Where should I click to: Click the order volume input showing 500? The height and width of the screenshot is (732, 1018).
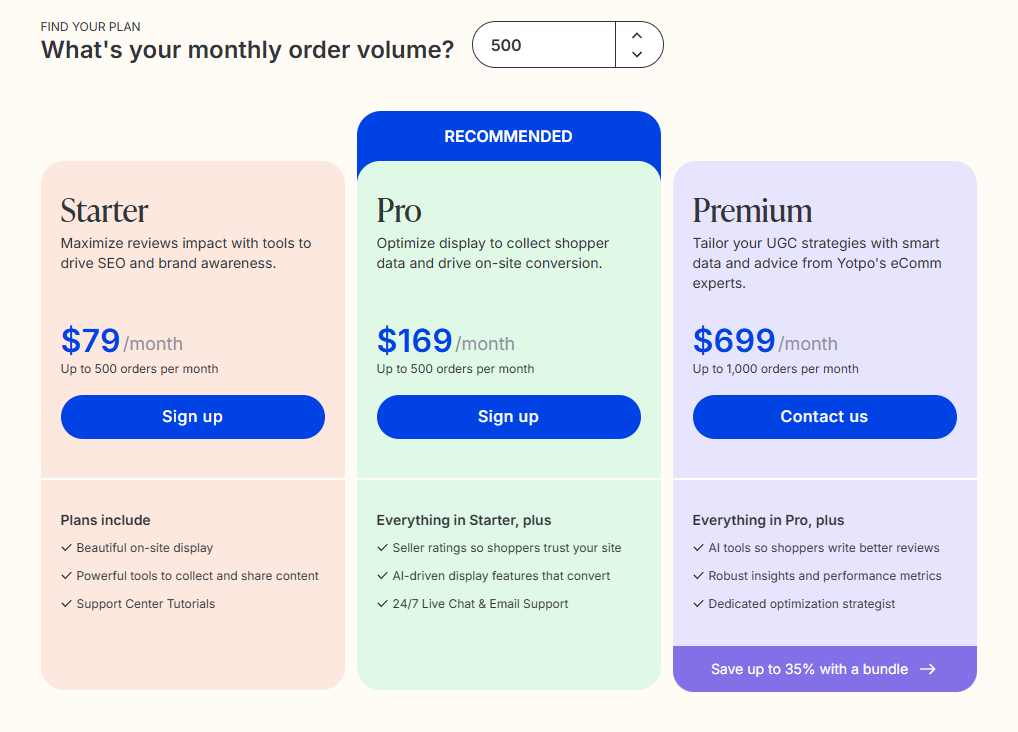pos(545,44)
